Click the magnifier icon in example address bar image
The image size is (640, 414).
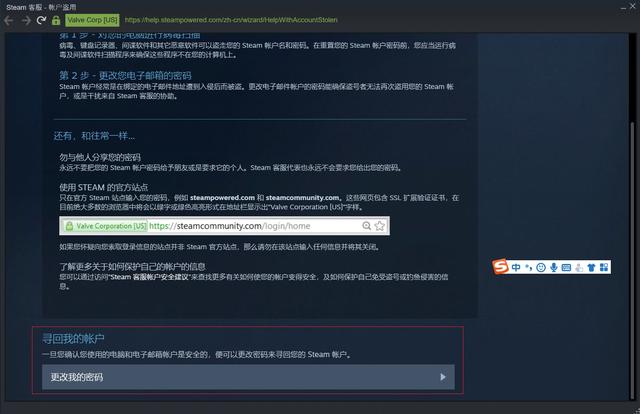click(x=367, y=226)
